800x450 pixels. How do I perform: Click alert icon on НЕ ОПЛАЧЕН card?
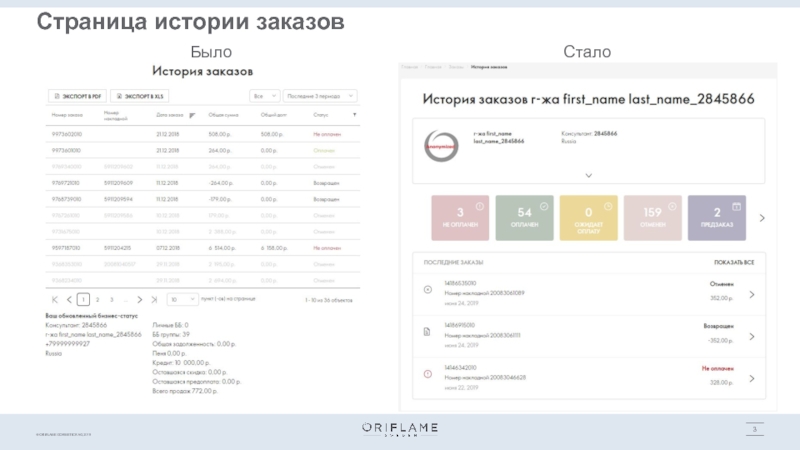480,206
